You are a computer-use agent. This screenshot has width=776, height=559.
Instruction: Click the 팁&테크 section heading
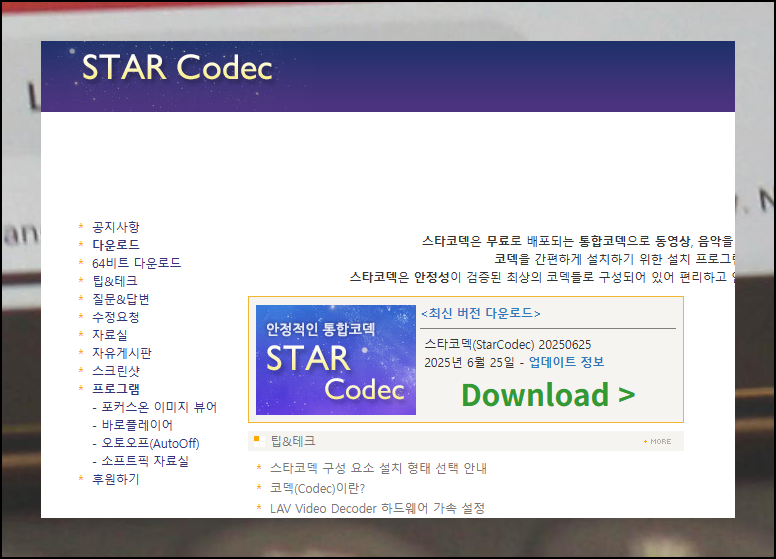(x=293, y=441)
